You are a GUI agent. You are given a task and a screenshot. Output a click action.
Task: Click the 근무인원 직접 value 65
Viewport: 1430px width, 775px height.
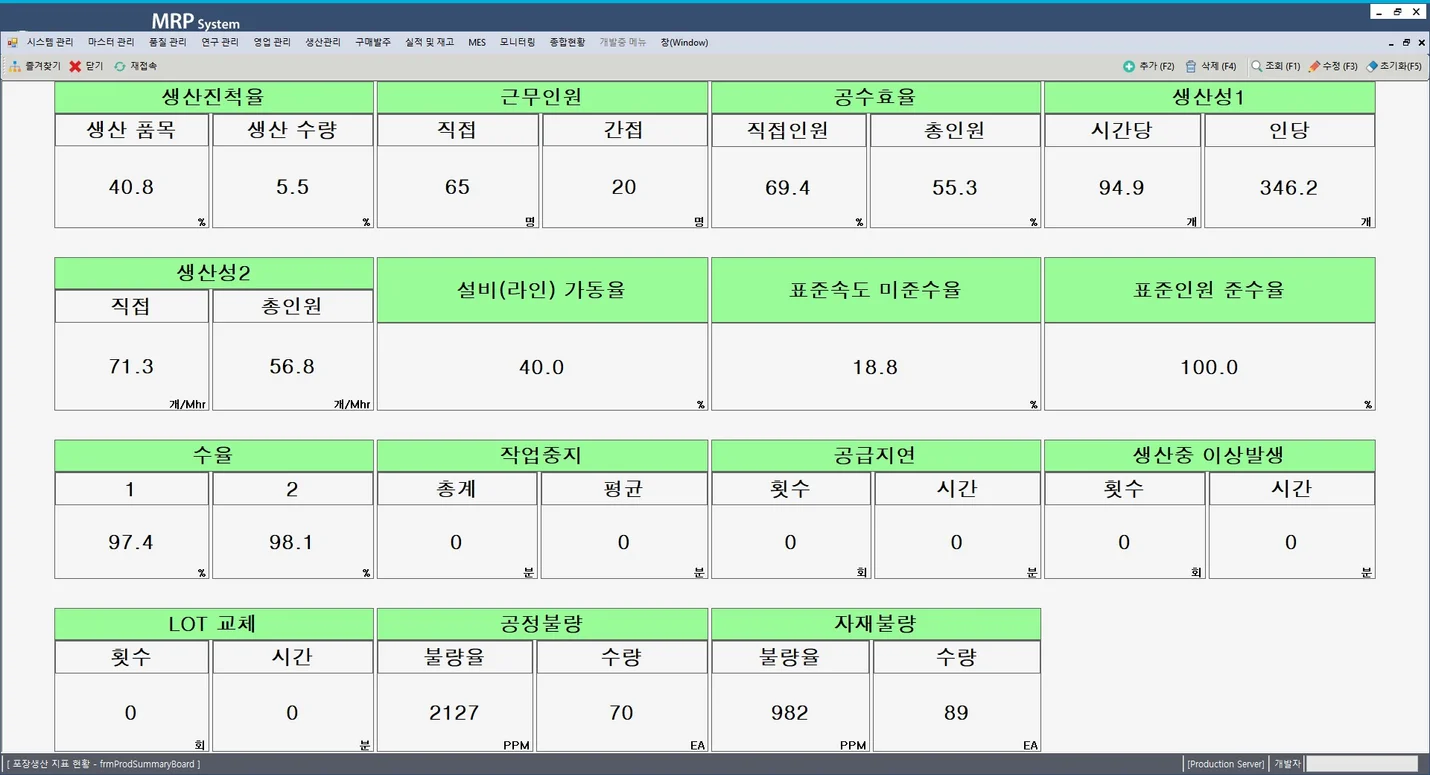pos(458,187)
